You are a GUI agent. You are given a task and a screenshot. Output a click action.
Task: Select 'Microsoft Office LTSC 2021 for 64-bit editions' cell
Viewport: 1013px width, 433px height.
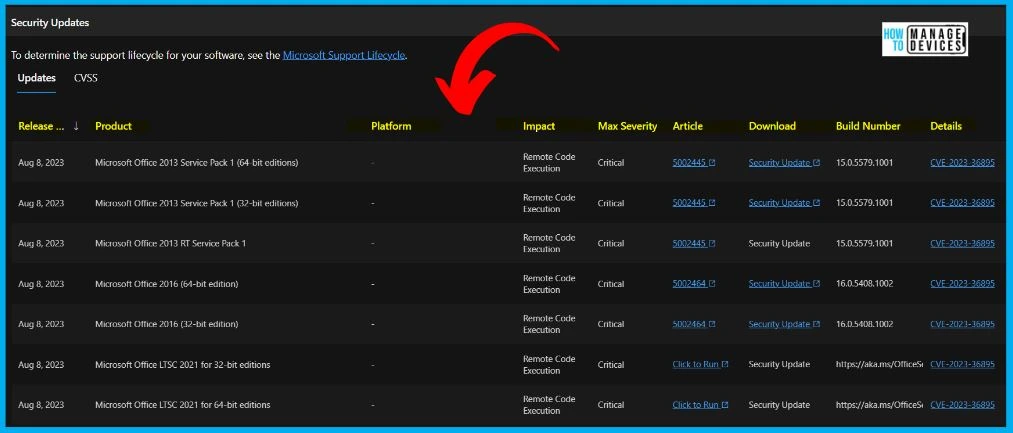183,405
